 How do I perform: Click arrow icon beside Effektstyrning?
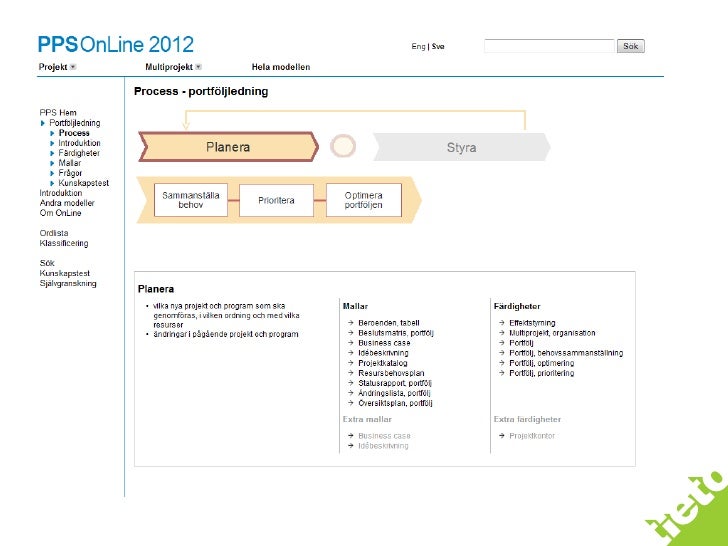[x=501, y=323]
